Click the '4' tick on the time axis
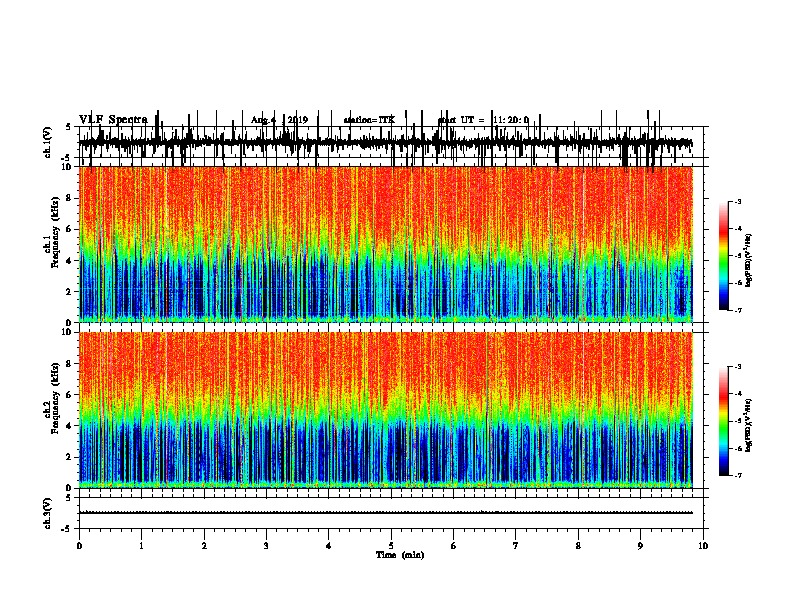Image resolution: width=792 pixels, height=612 pixels. pos(329,546)
